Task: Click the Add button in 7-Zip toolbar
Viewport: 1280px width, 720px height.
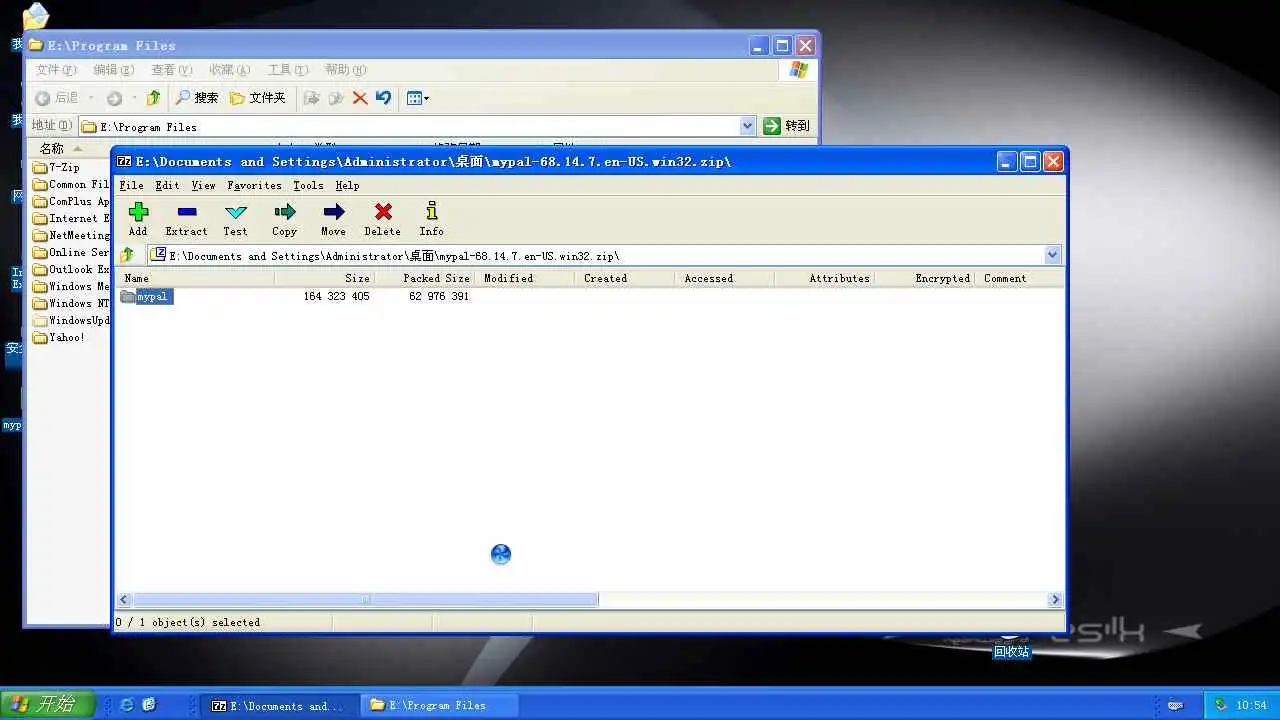Action: coord(138,219)
